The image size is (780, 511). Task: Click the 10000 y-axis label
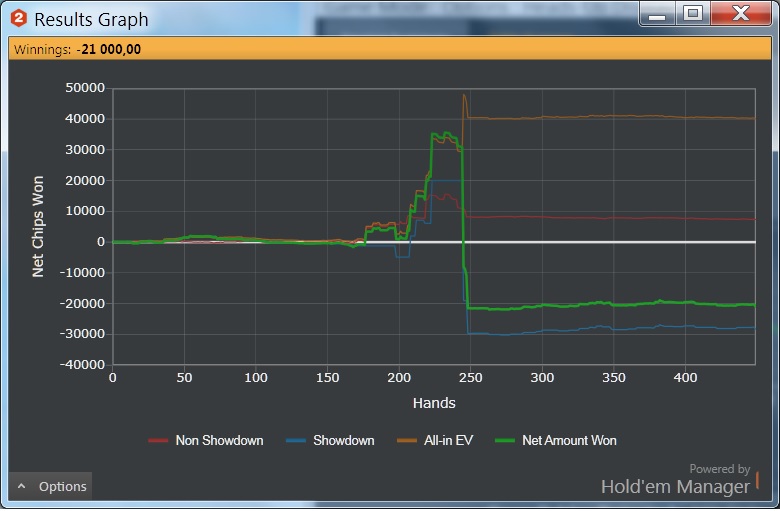[x=85, y=211]
